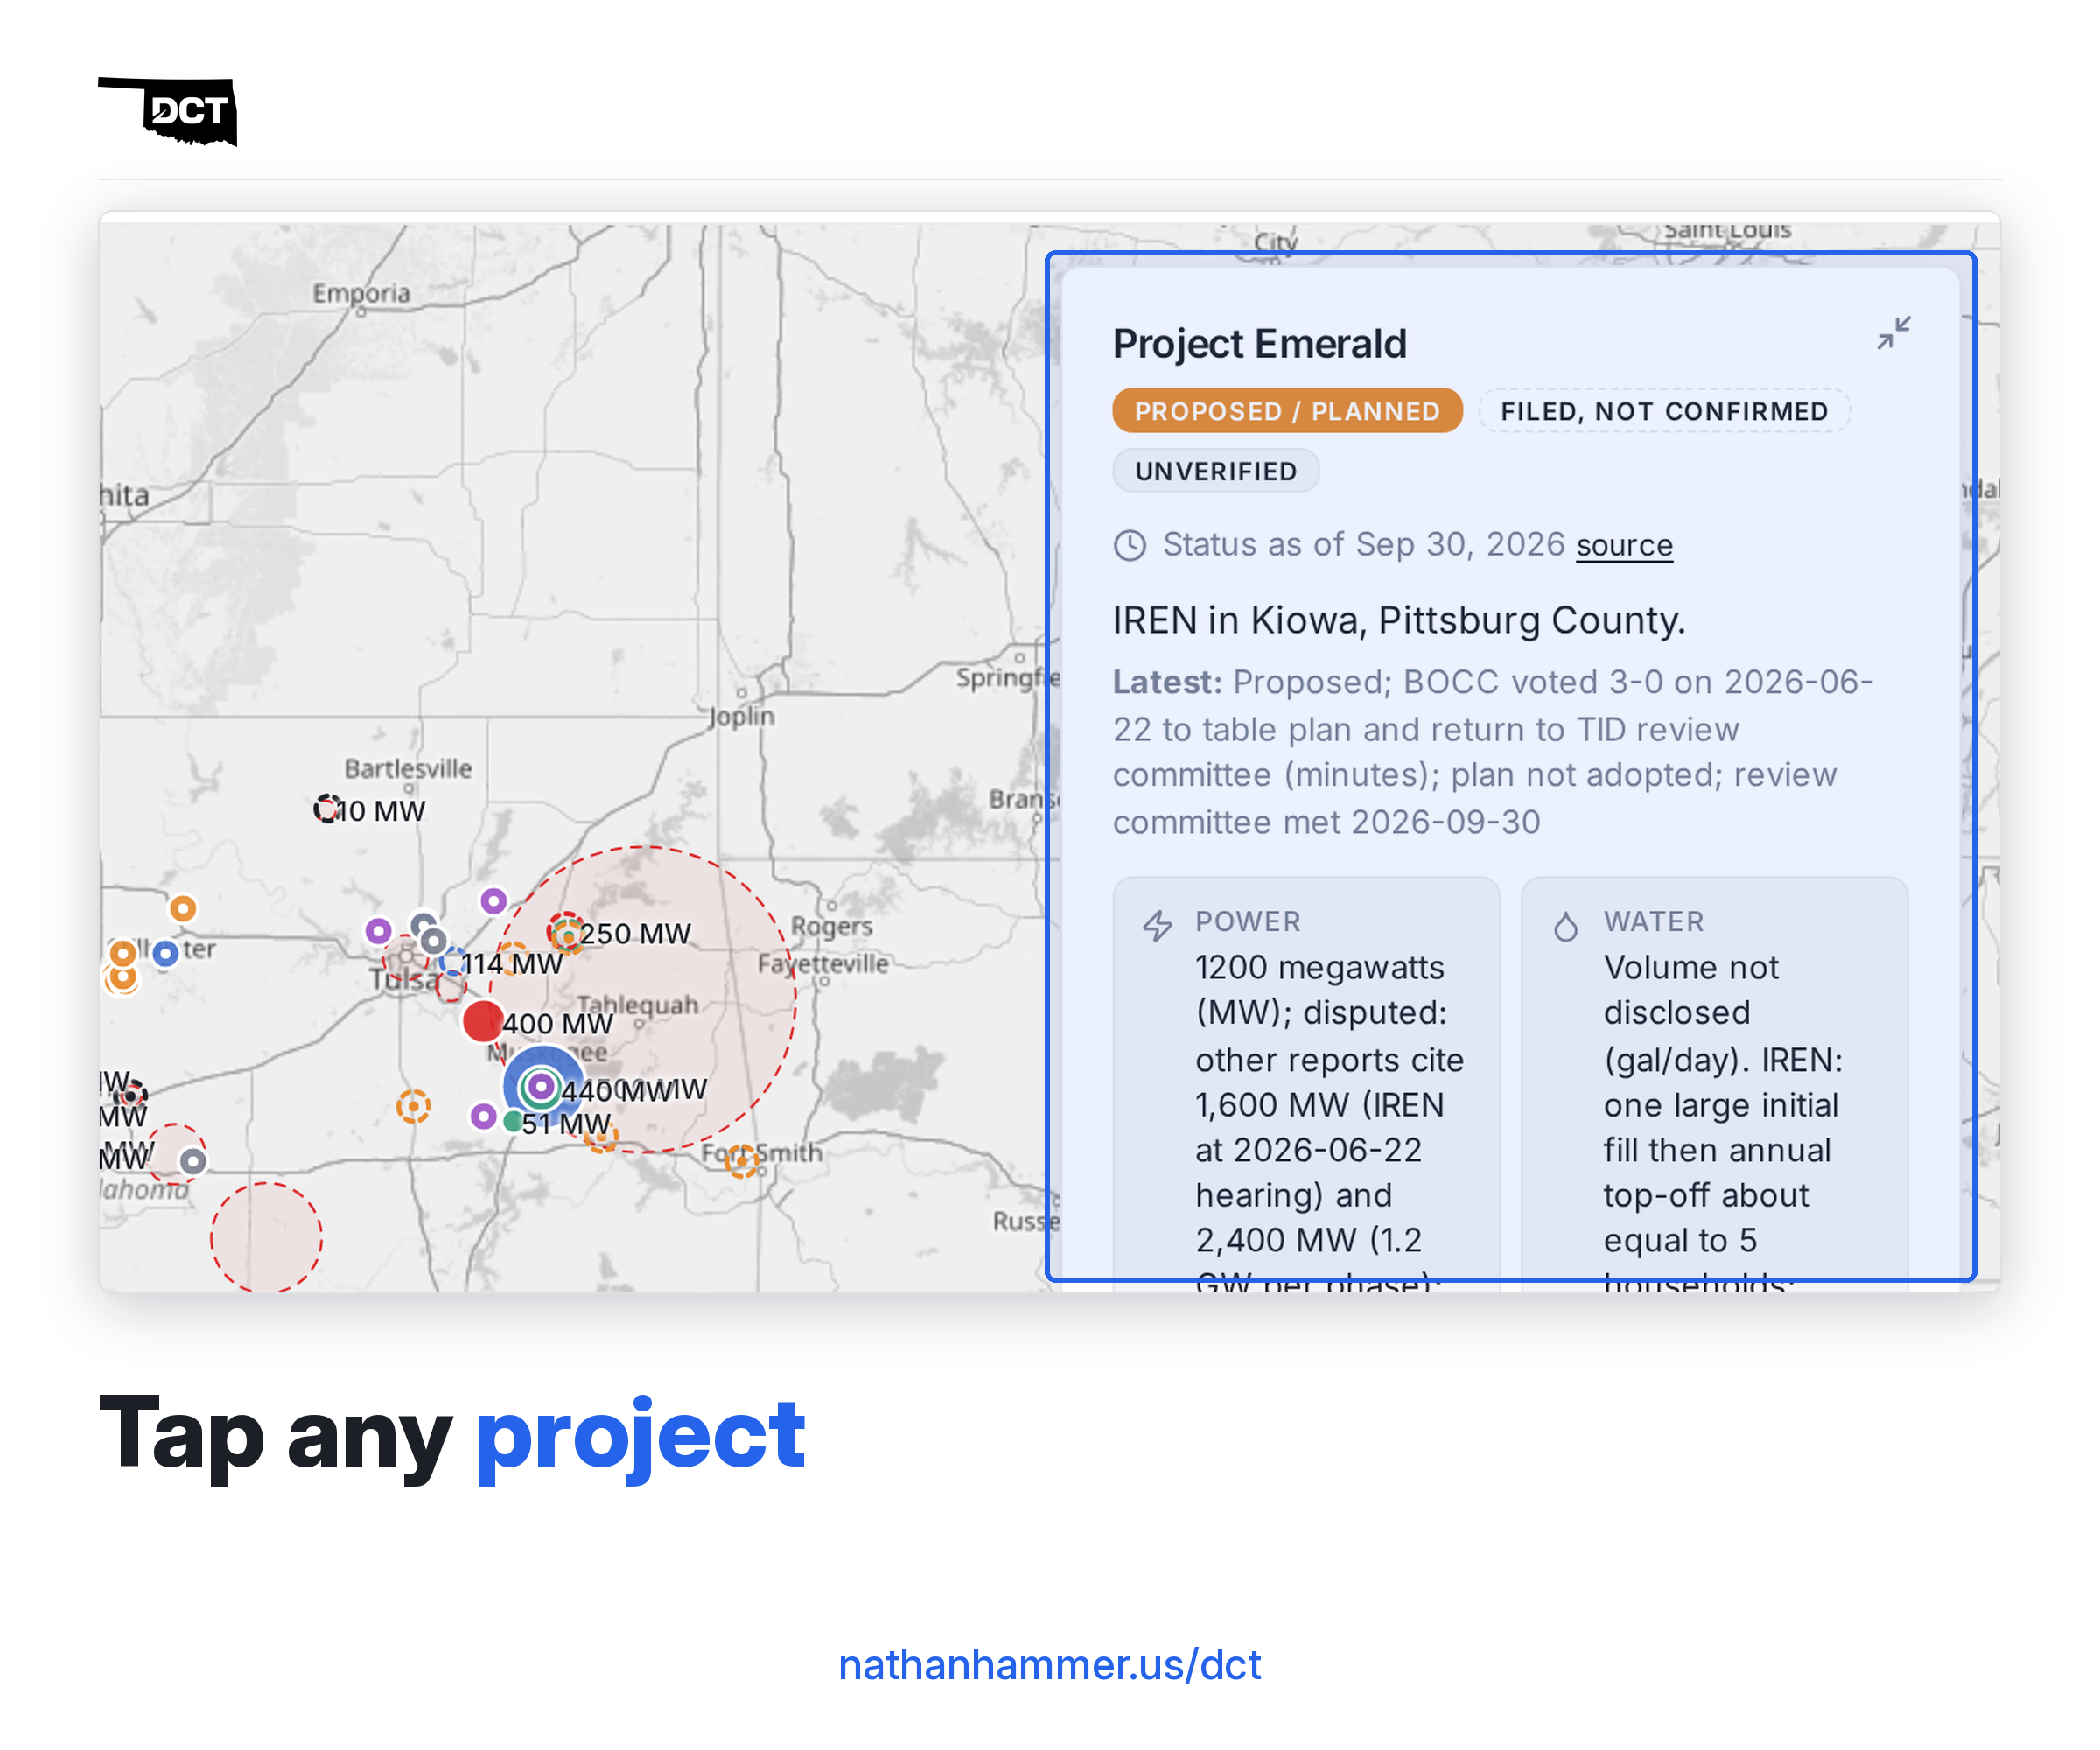Select the gray ring marker near the Oklahoma City label
Screen dimensions: 2100x1750
click(193, 1161)
